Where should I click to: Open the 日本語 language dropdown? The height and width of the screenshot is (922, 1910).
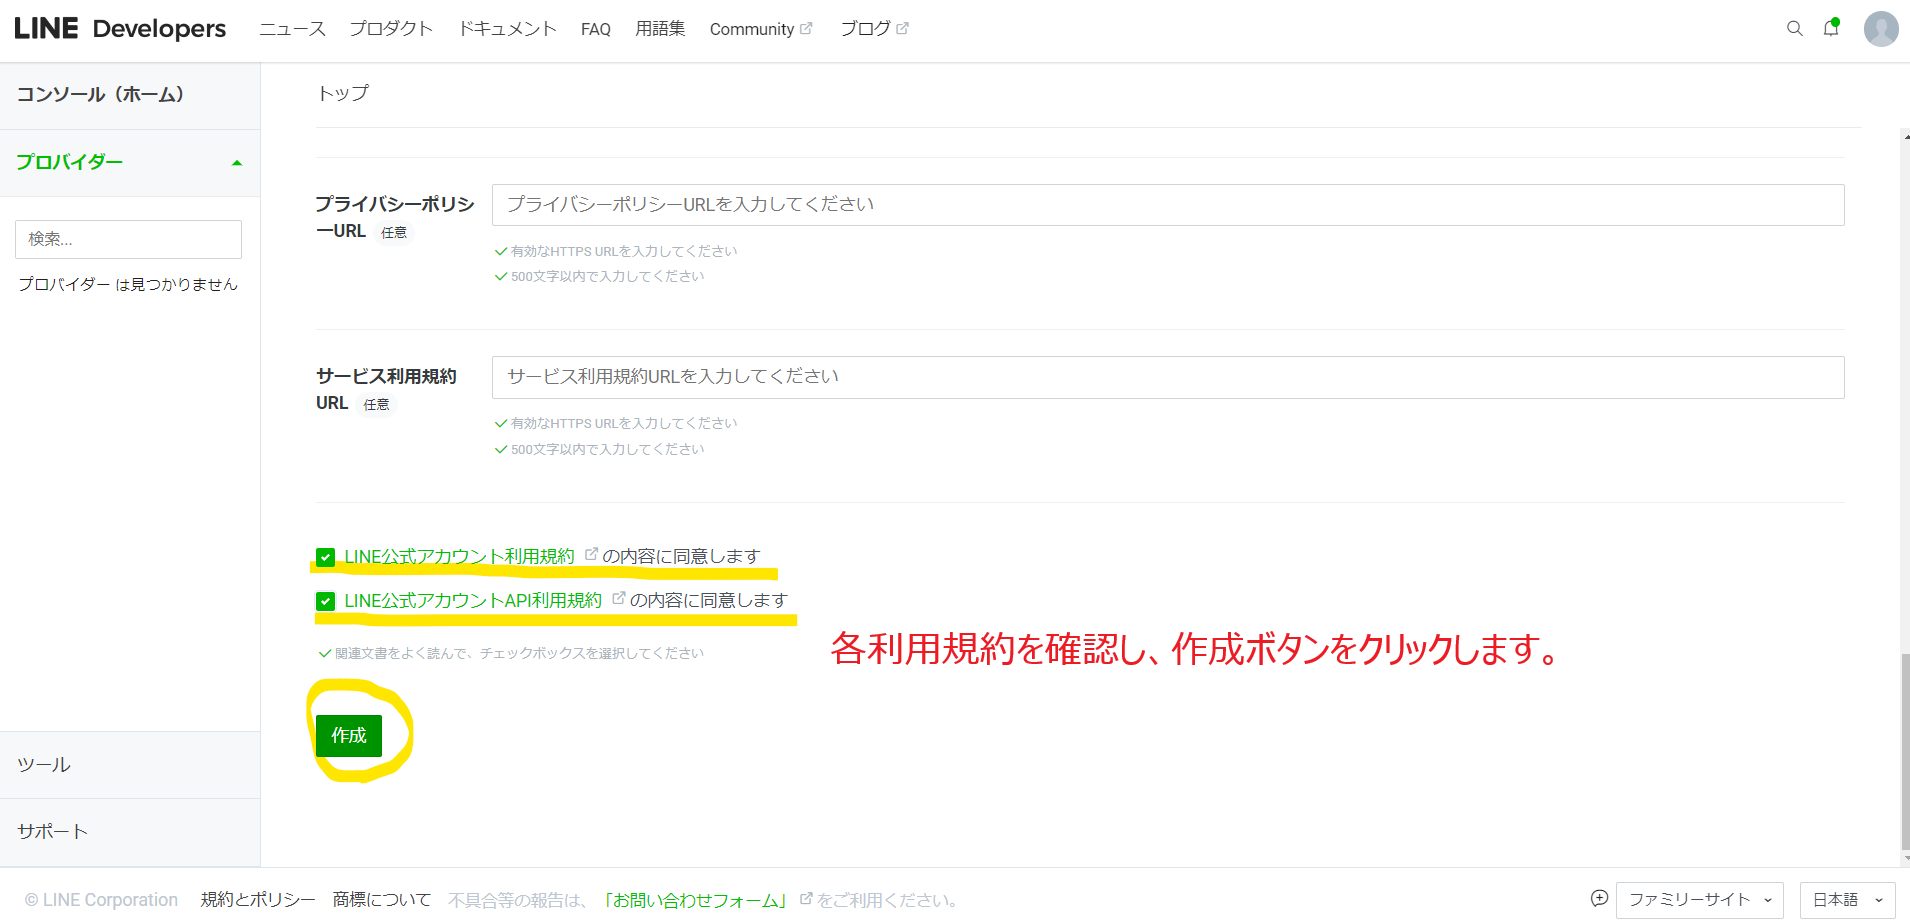[x=1846, y=900]
